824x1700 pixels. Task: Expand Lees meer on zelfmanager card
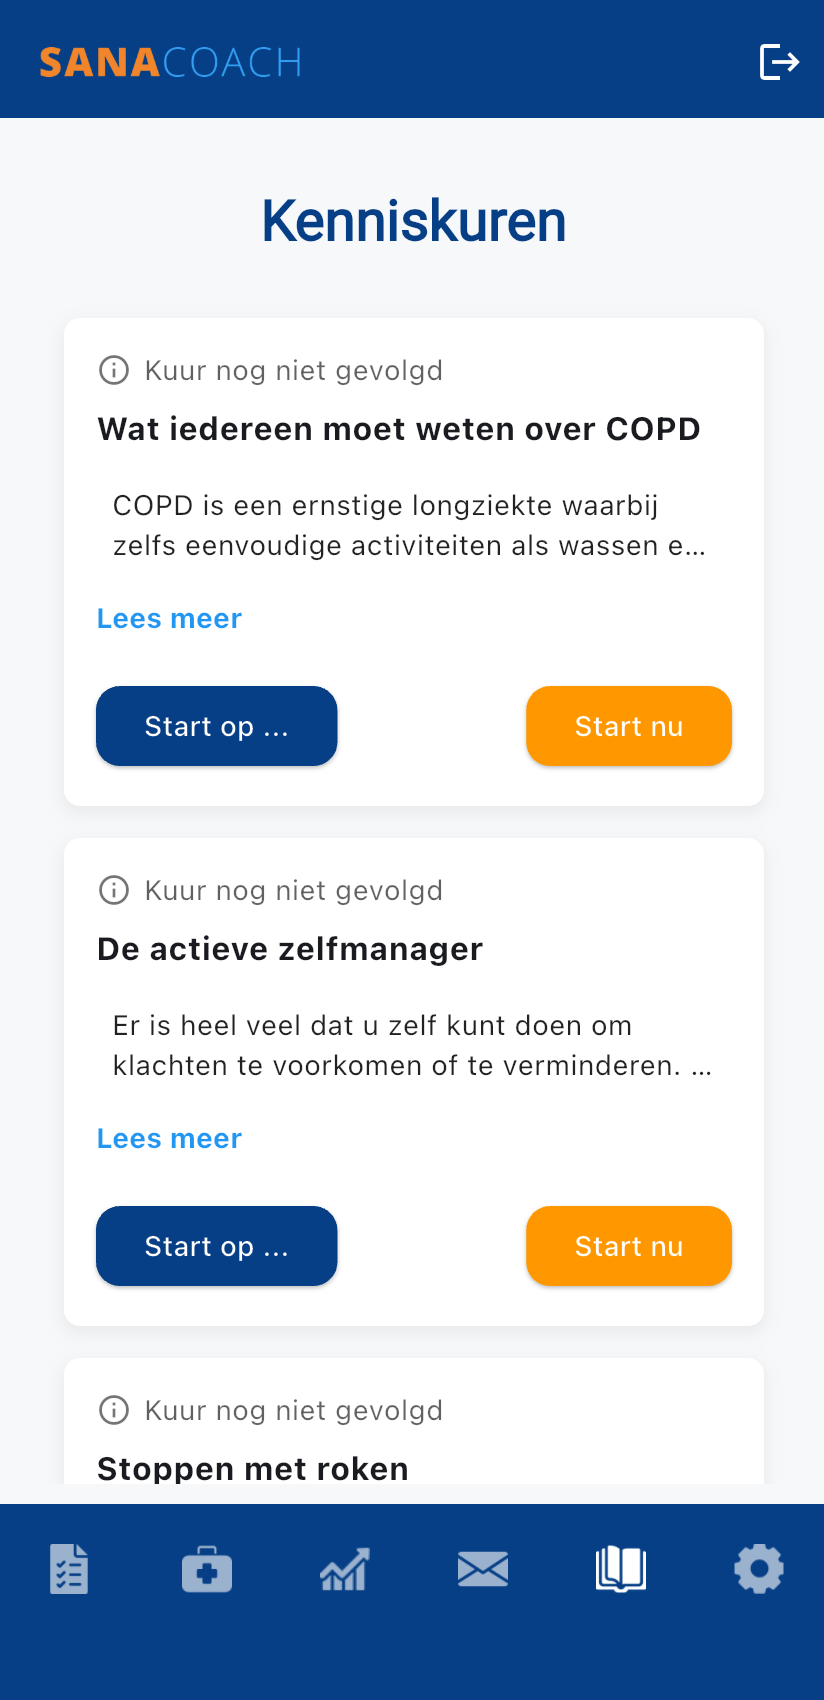tap(169, 1139)
